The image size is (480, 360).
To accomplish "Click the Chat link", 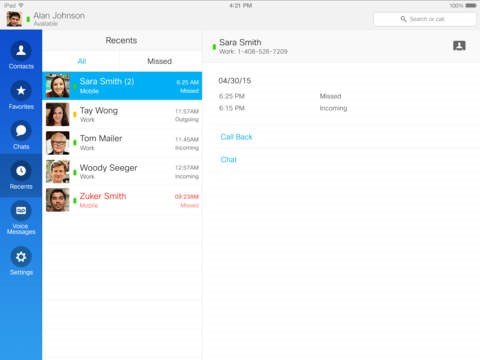I will (x=228, y=160).
